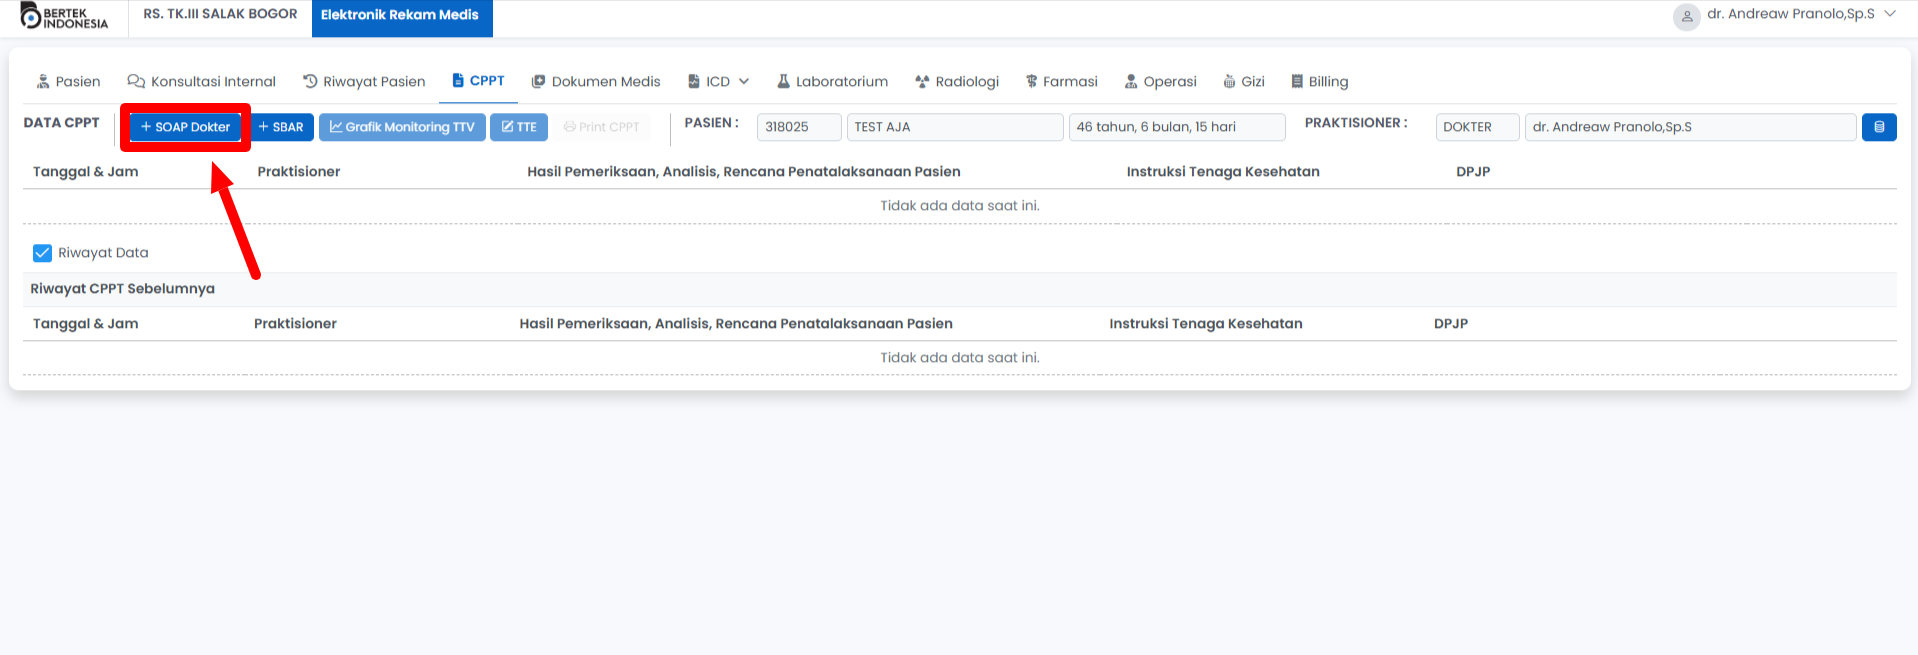Click the patient number field 318025
1918x655 pixels.
[798, 127]
